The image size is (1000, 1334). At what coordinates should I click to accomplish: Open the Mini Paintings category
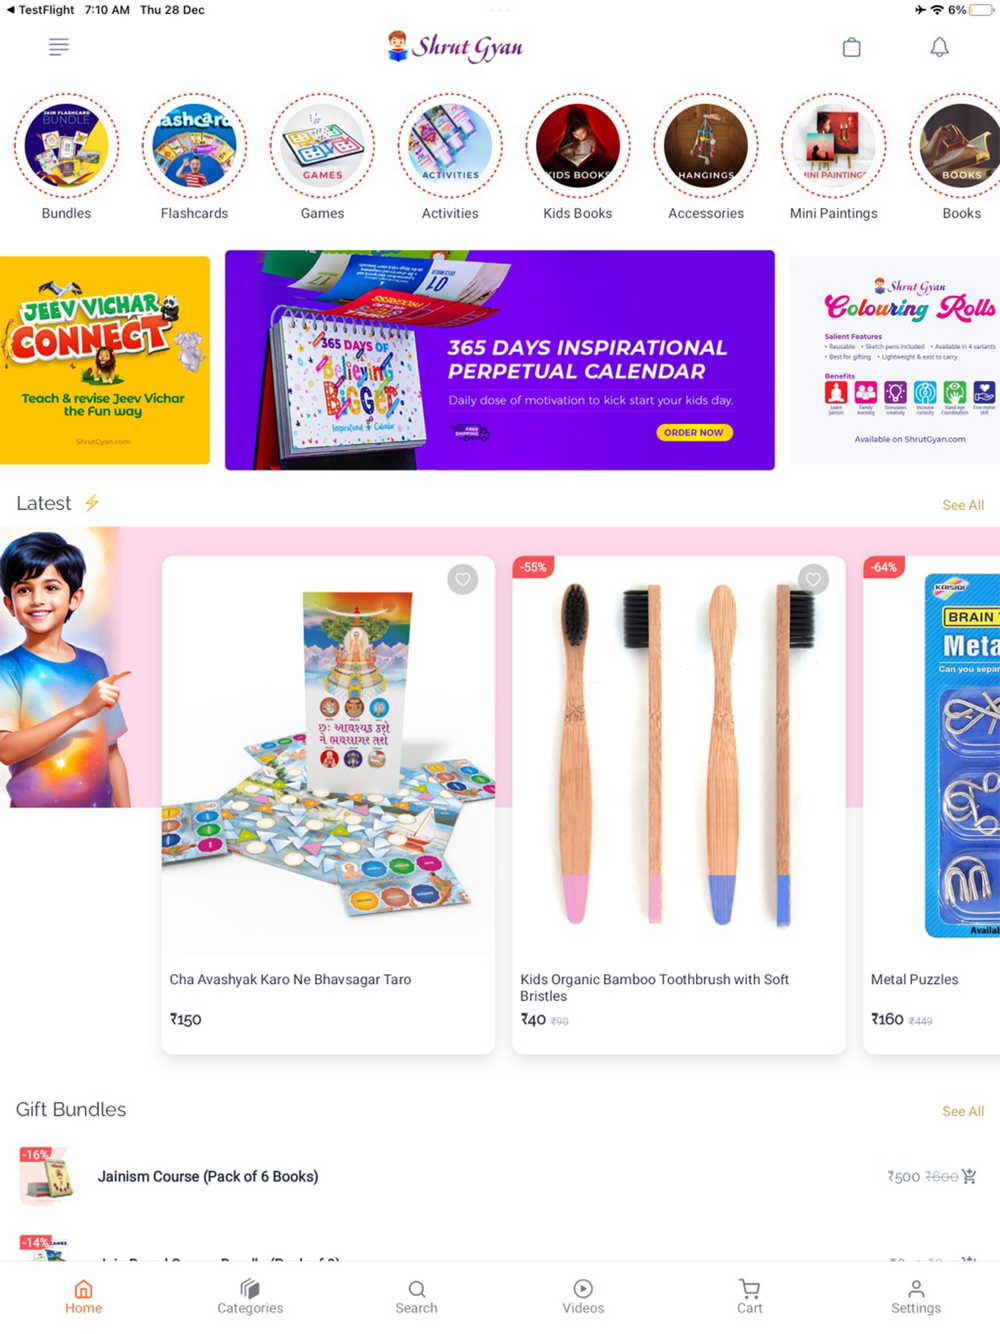(x=834, y=146)
